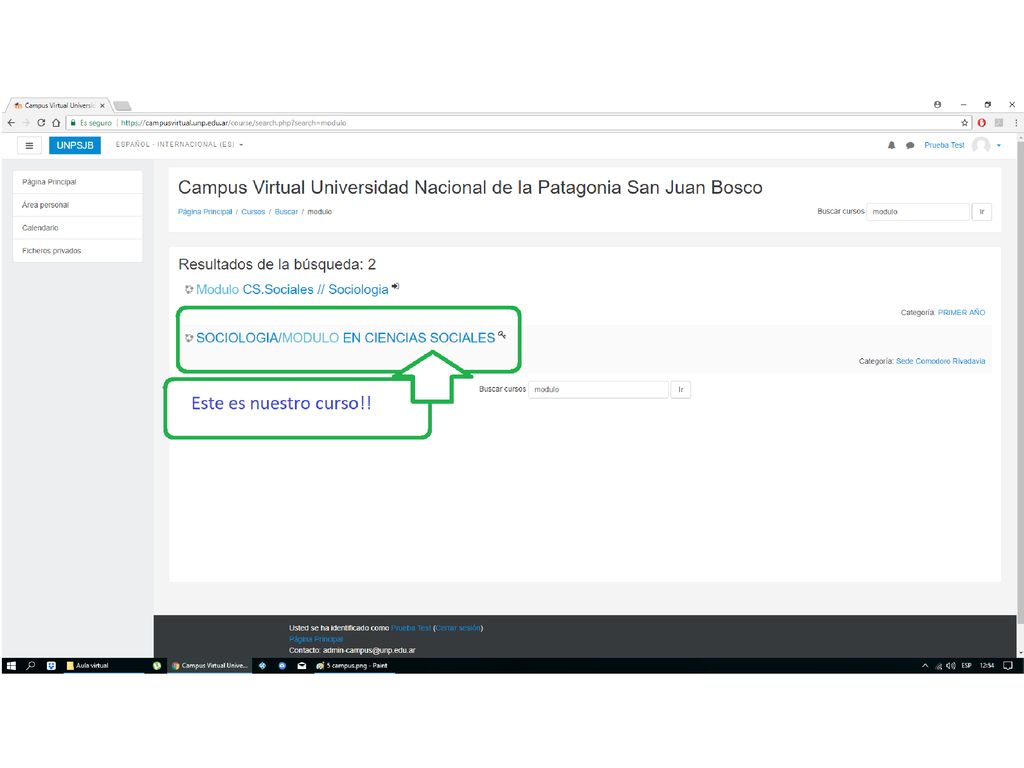Click the red Opera extension icon
This screenshot has height=768, width=1024.
click(x=982, y=123)
